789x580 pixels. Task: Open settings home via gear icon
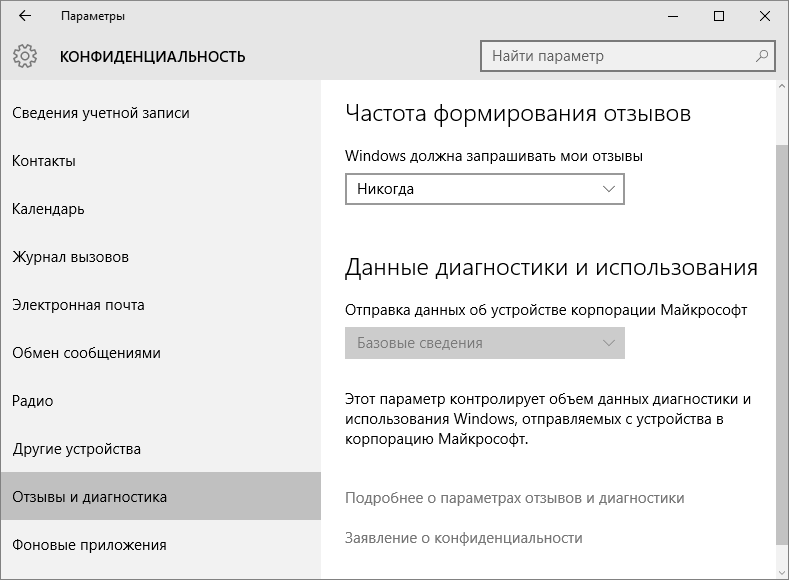point(25,56)
